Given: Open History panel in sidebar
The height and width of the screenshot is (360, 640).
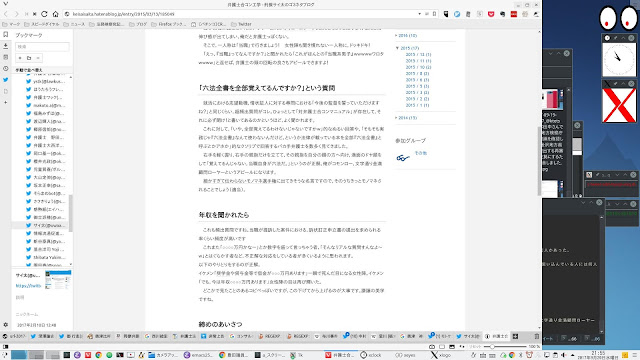Looking at the screenshot, I should [x=5, y=69].
